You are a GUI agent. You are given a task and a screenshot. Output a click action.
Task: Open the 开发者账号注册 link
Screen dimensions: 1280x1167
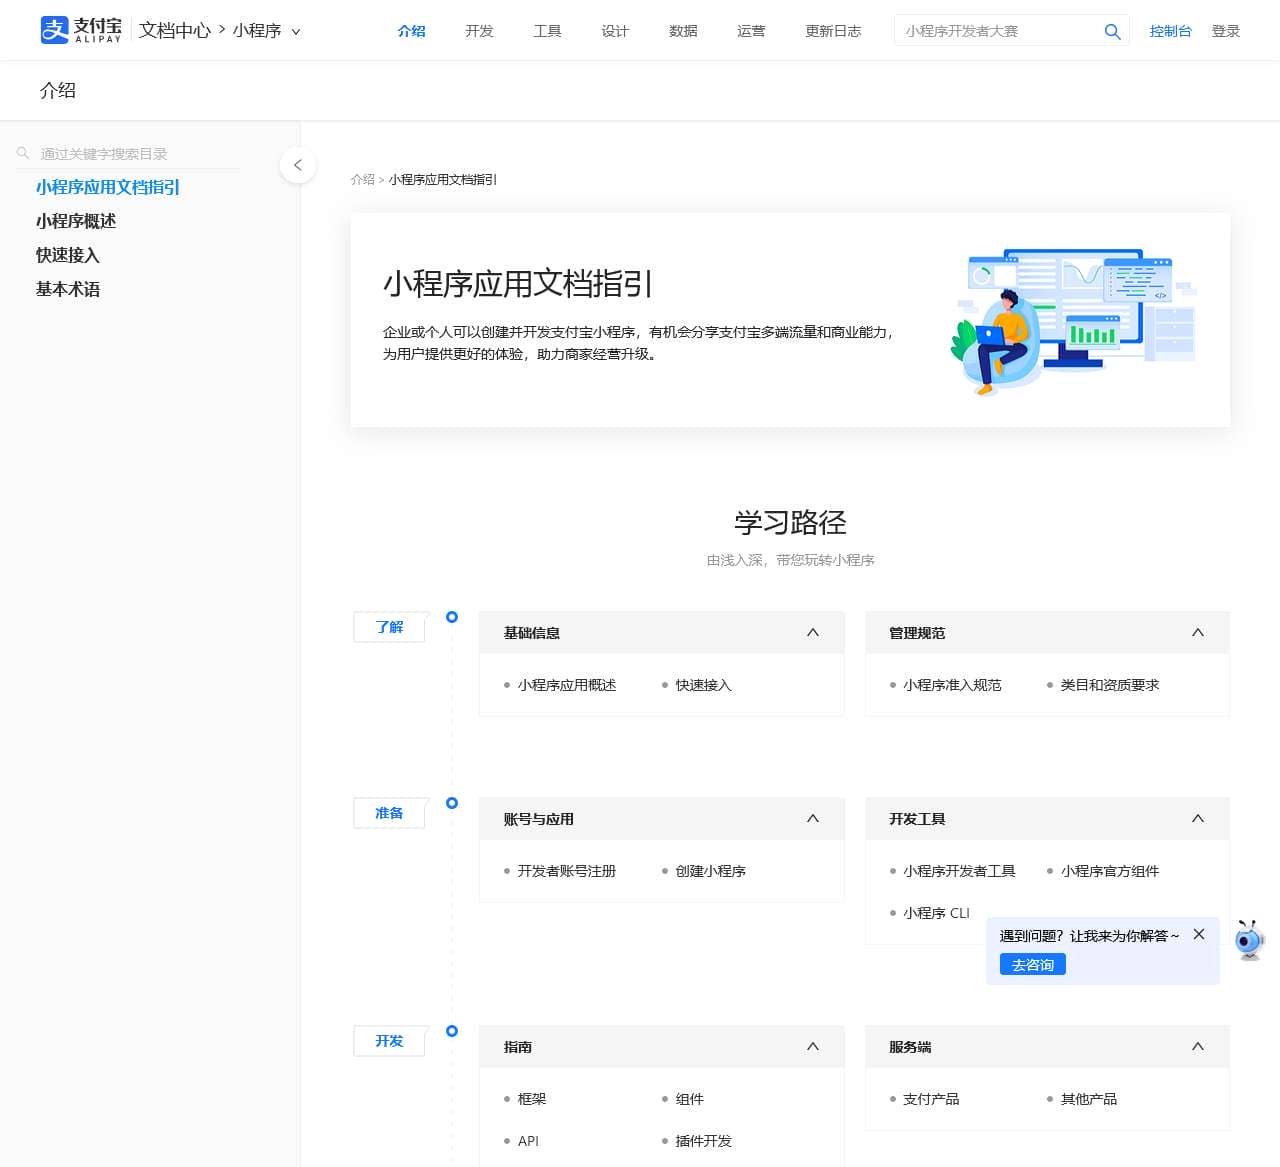point(566,871)
